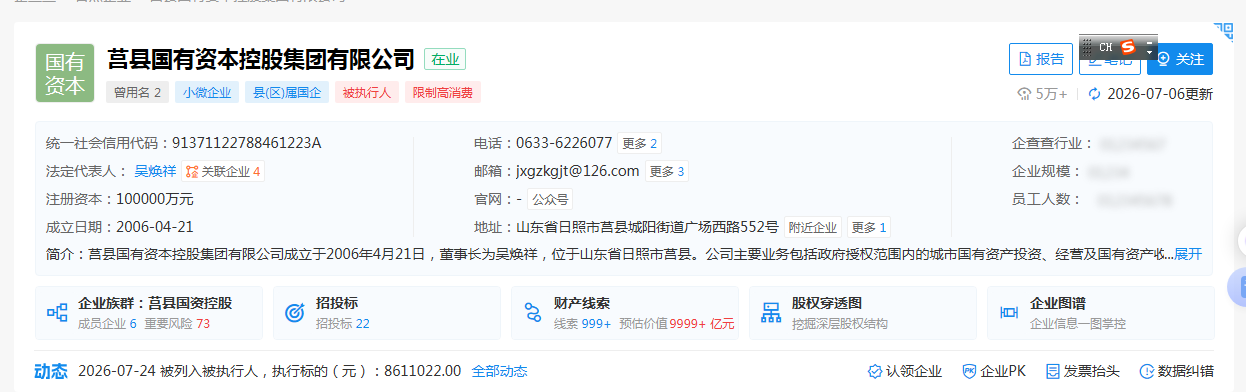Click the 企业PK icon
Image resolution: width=1246 pixels, height=392 pixels.
pyautogui.click(x=969, y=371)
